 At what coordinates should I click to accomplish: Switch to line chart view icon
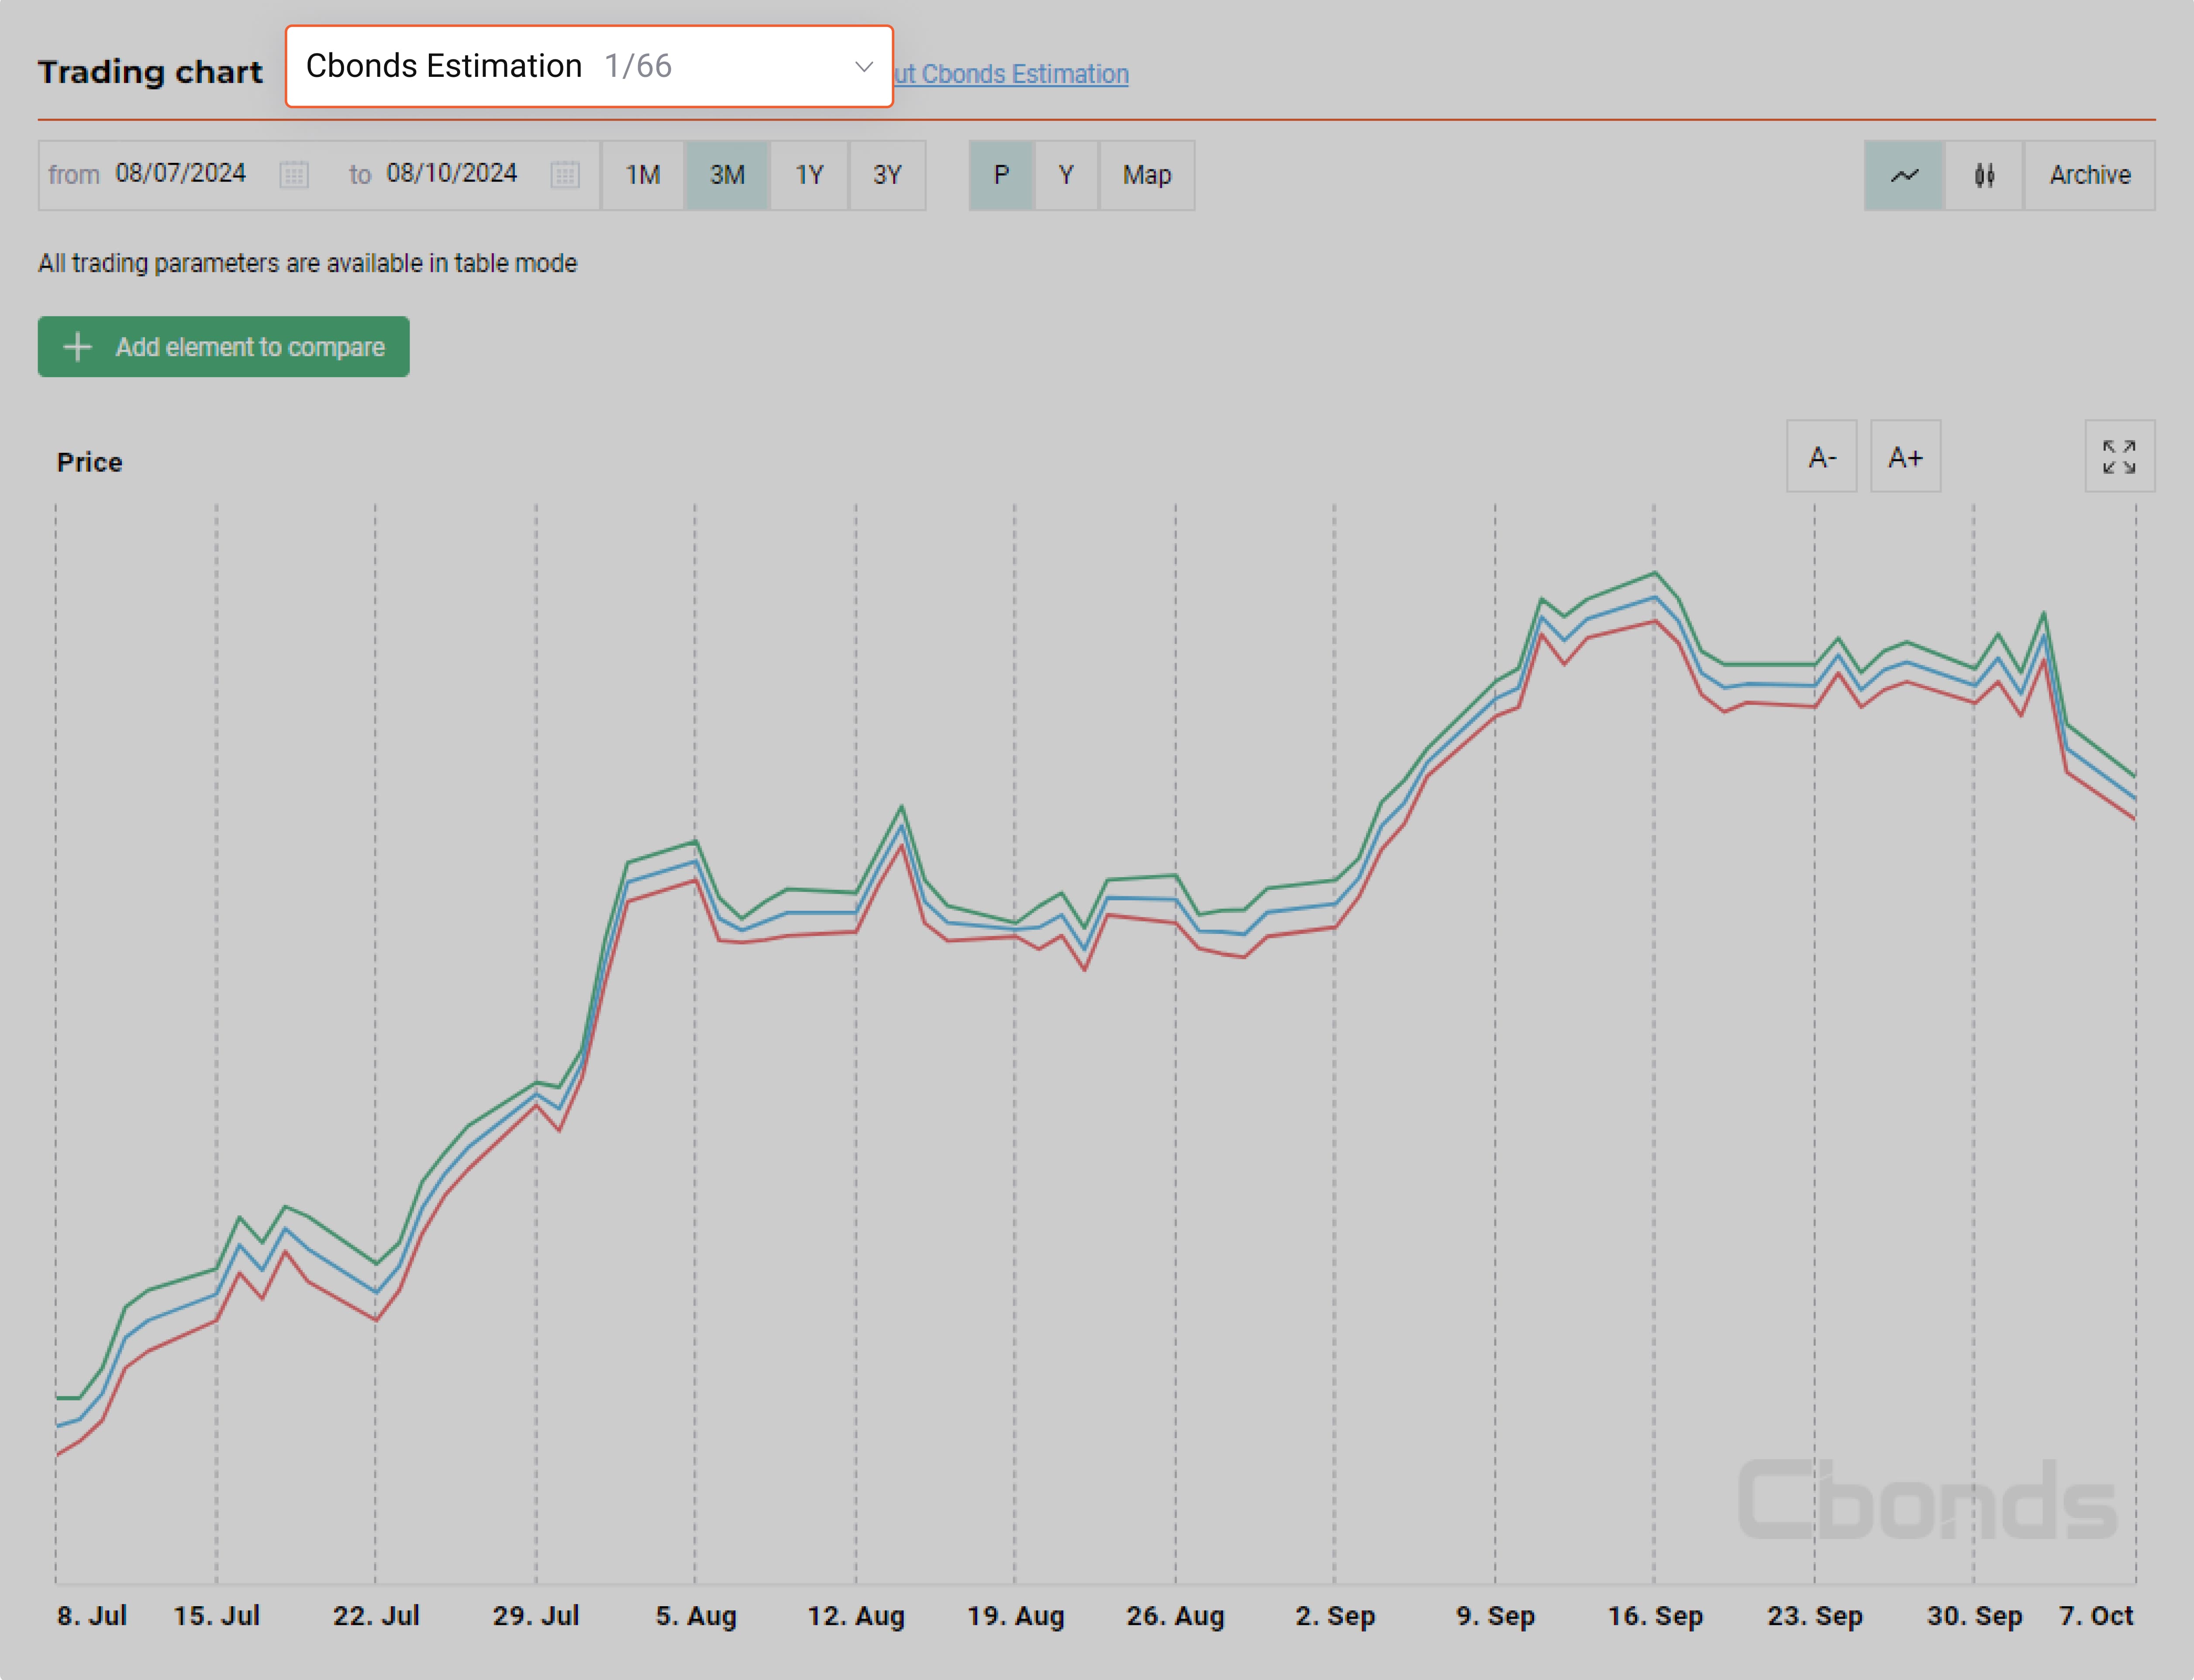pyautogui.click(x=1904, y=175)
